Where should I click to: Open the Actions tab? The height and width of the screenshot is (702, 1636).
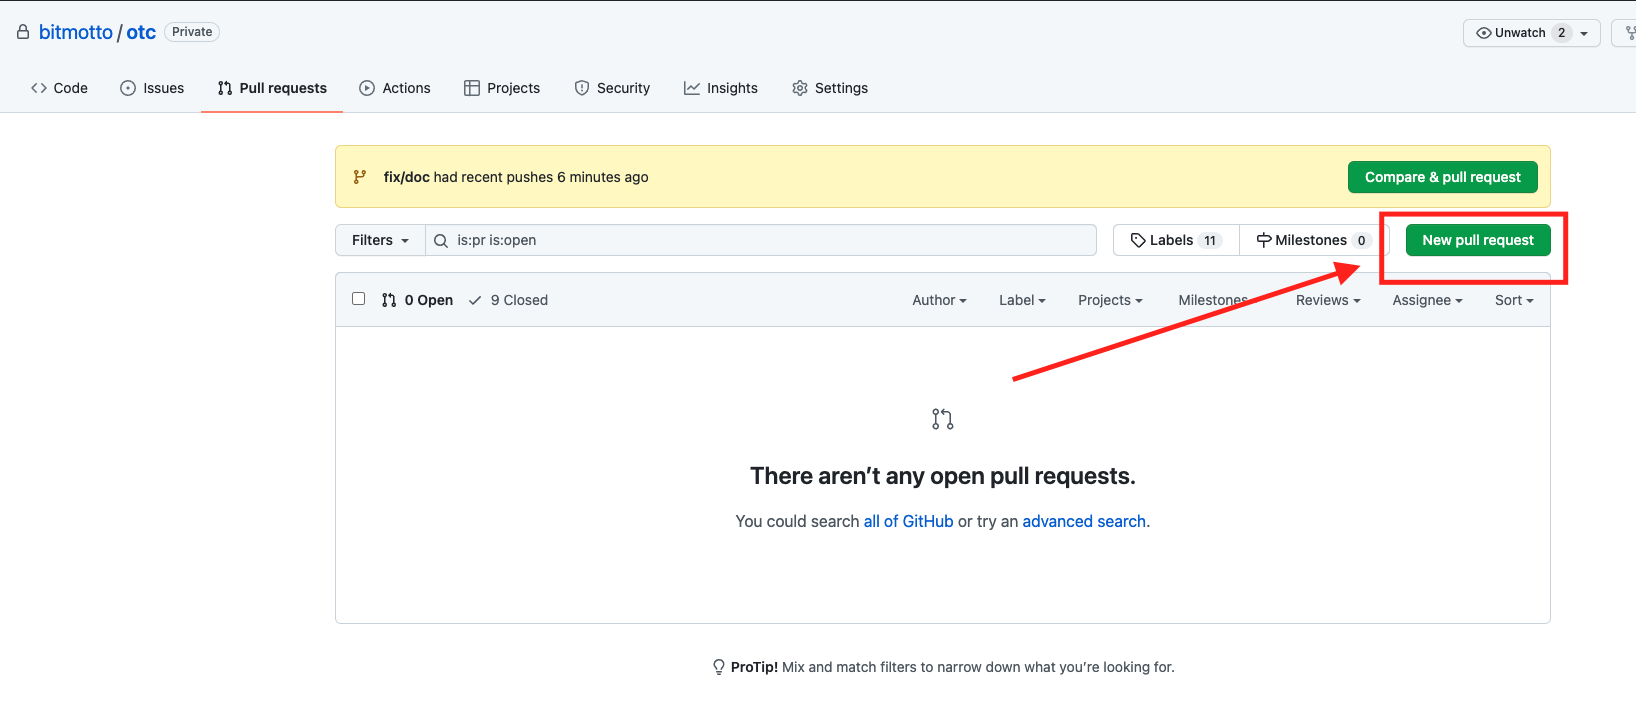click(x=395, y=88)
